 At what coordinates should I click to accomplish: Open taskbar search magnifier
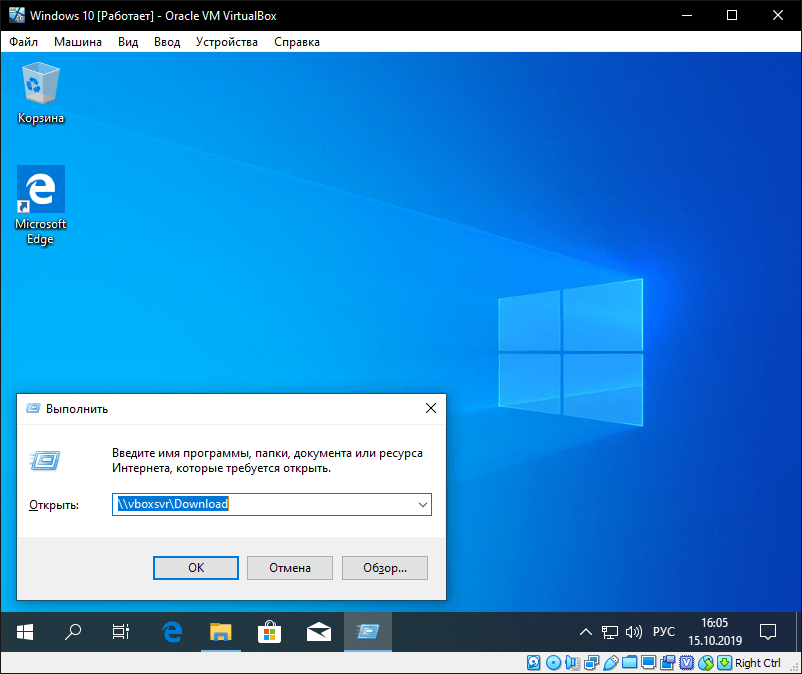(73, 632)
